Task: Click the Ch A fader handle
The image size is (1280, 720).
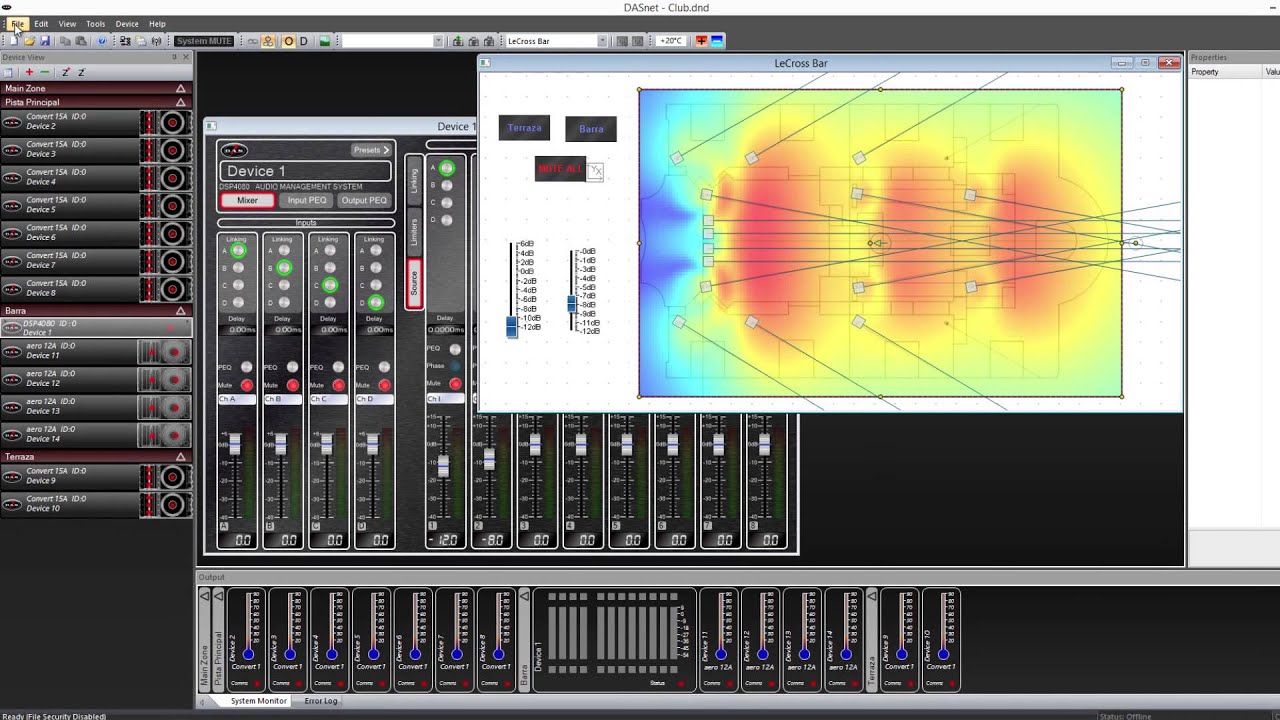Action: [x=235, y=444]
